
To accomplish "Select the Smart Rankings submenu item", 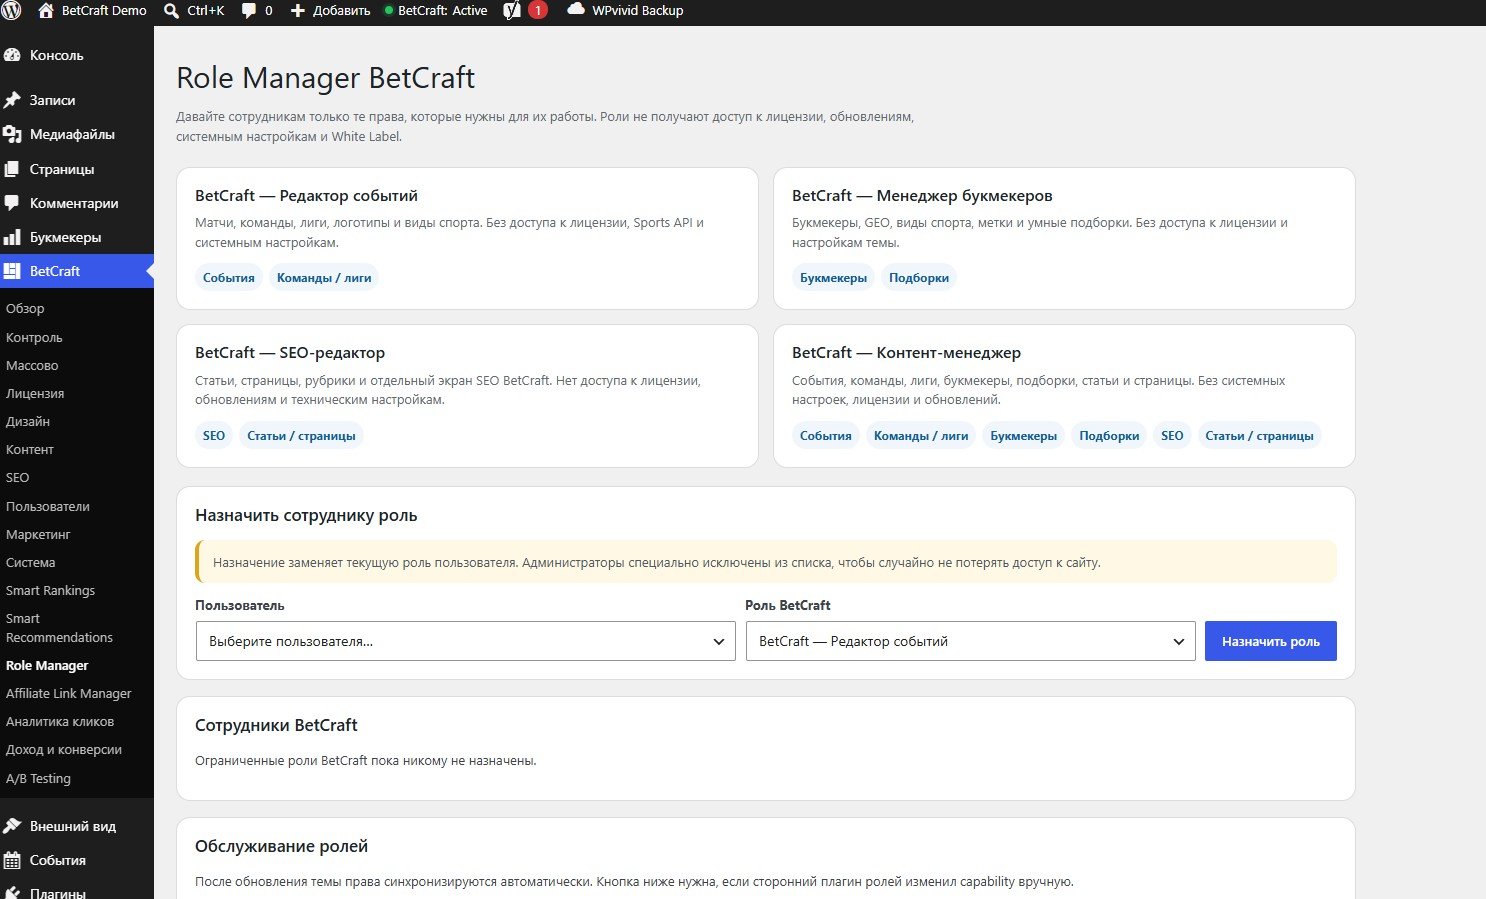I will [50, 590].
